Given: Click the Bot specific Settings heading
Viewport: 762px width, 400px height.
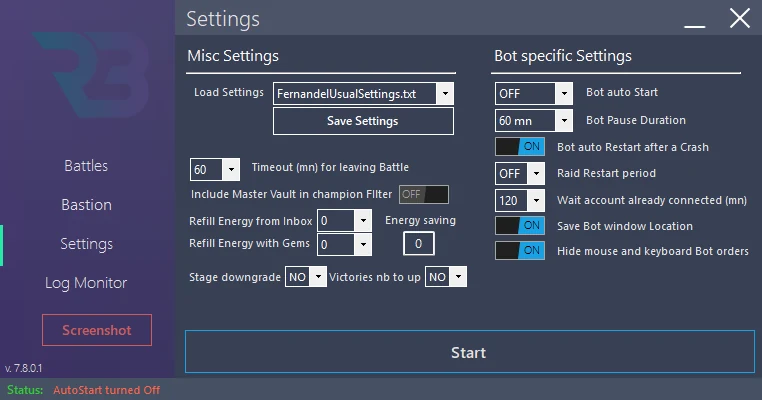Looking at the screenshot, I should [x=563, y=56].
